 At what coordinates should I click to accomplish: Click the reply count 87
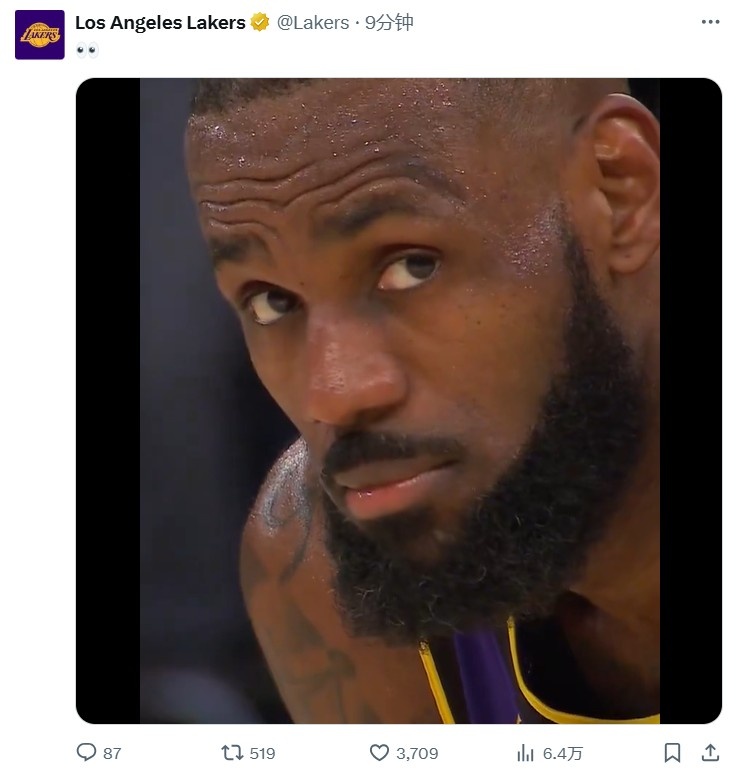(112, 753)
